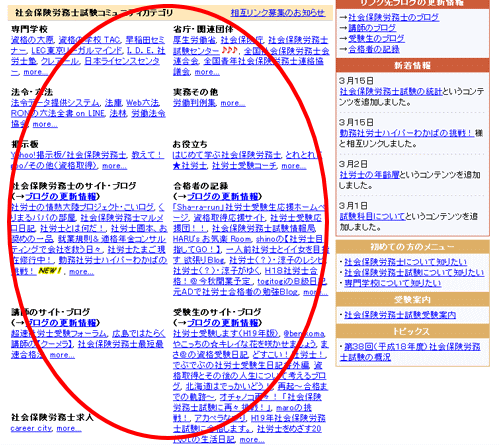Open 試験科目について news link
Viewport: 500px width, 445px height.
(x=372, y=216)
